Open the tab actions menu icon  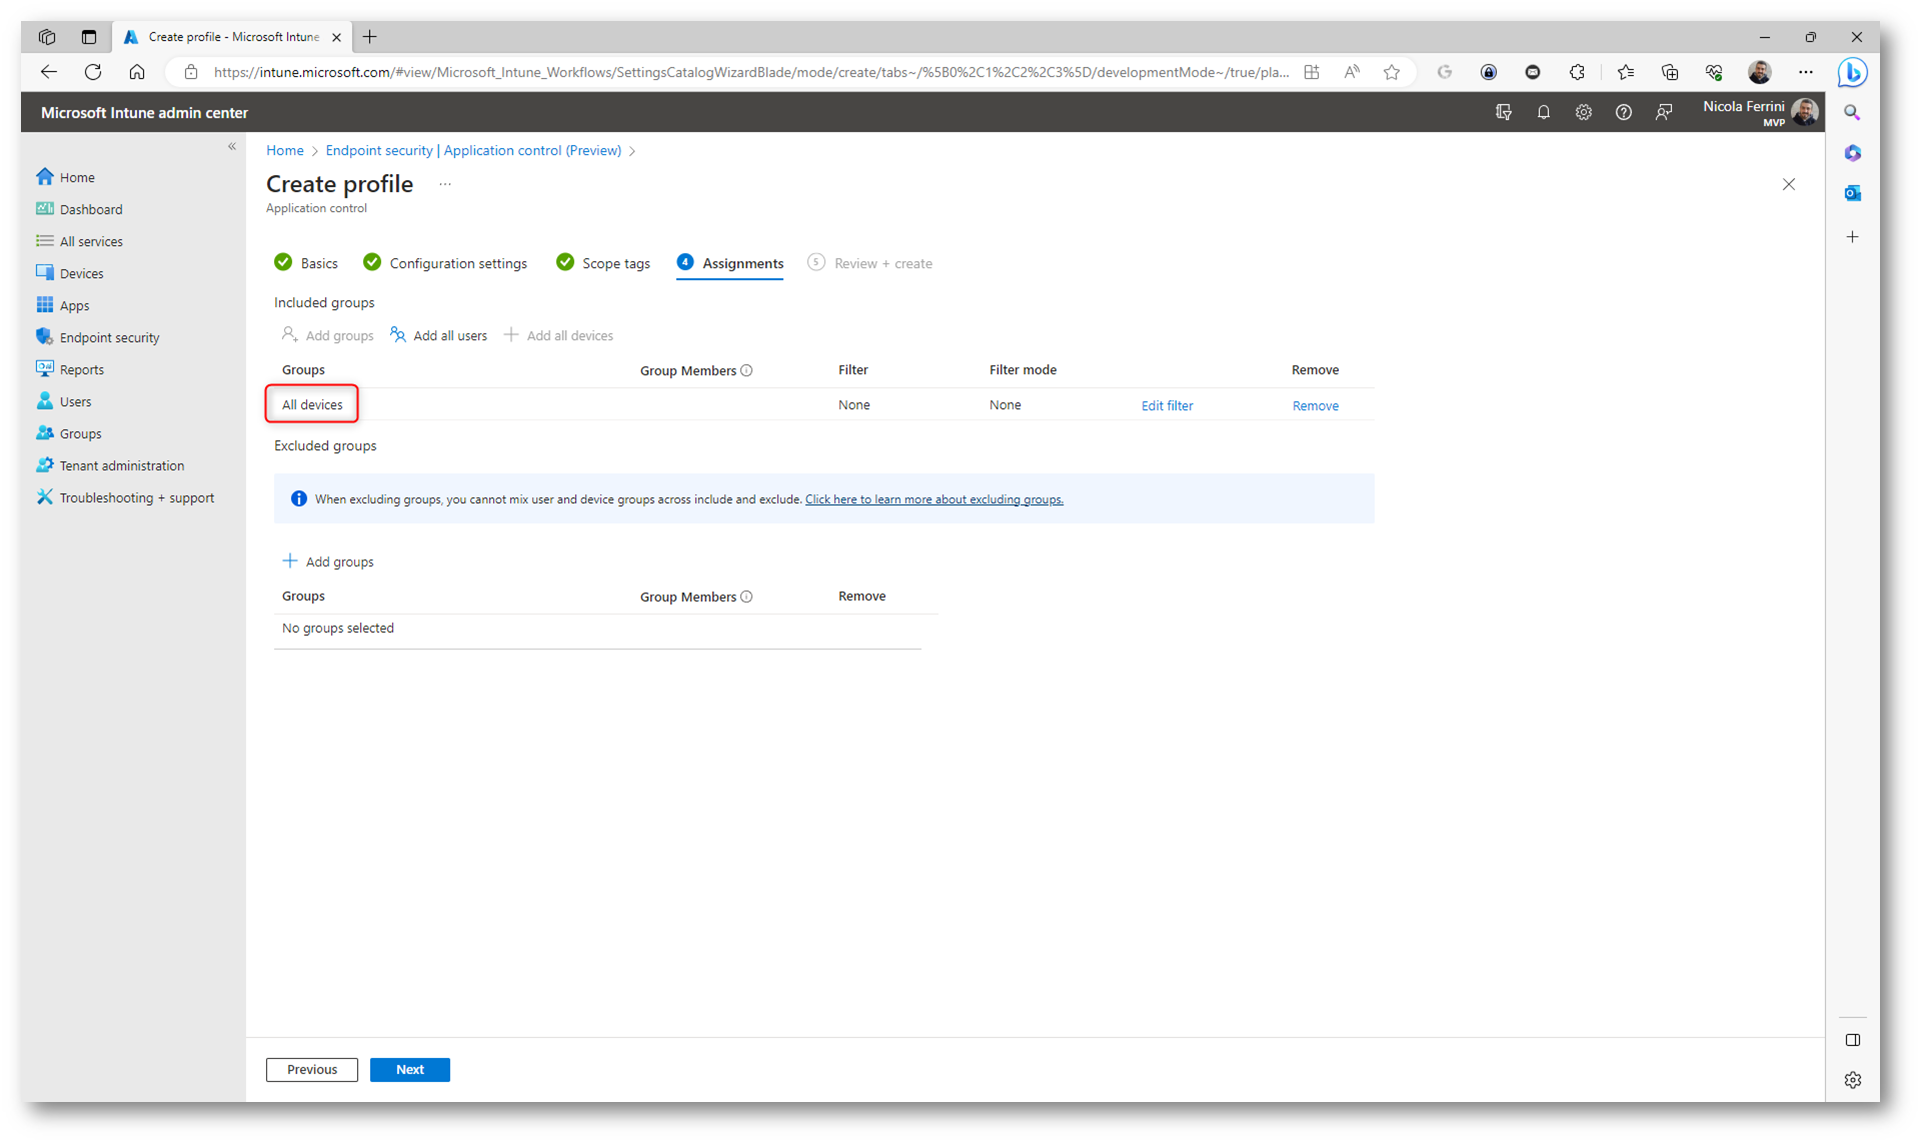click(89, 37)
